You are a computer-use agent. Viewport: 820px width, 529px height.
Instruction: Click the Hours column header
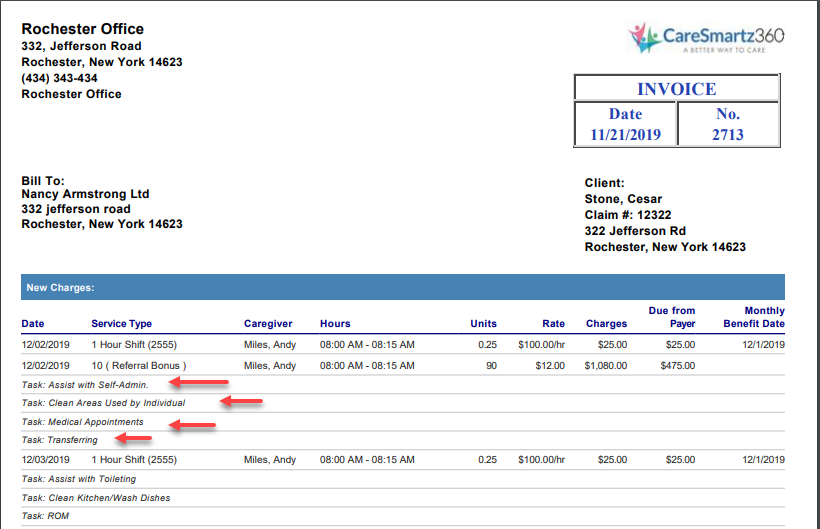335,324
